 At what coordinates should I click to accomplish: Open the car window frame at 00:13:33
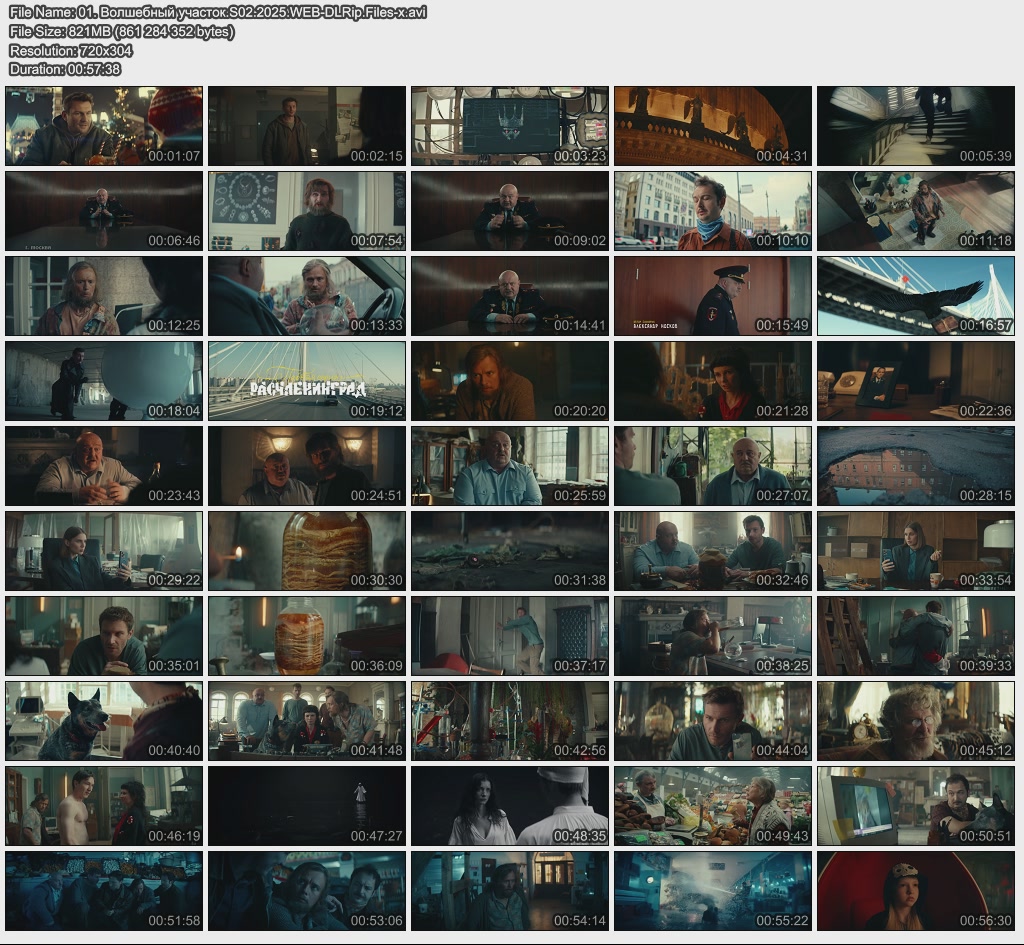click(x=307, y=296)
